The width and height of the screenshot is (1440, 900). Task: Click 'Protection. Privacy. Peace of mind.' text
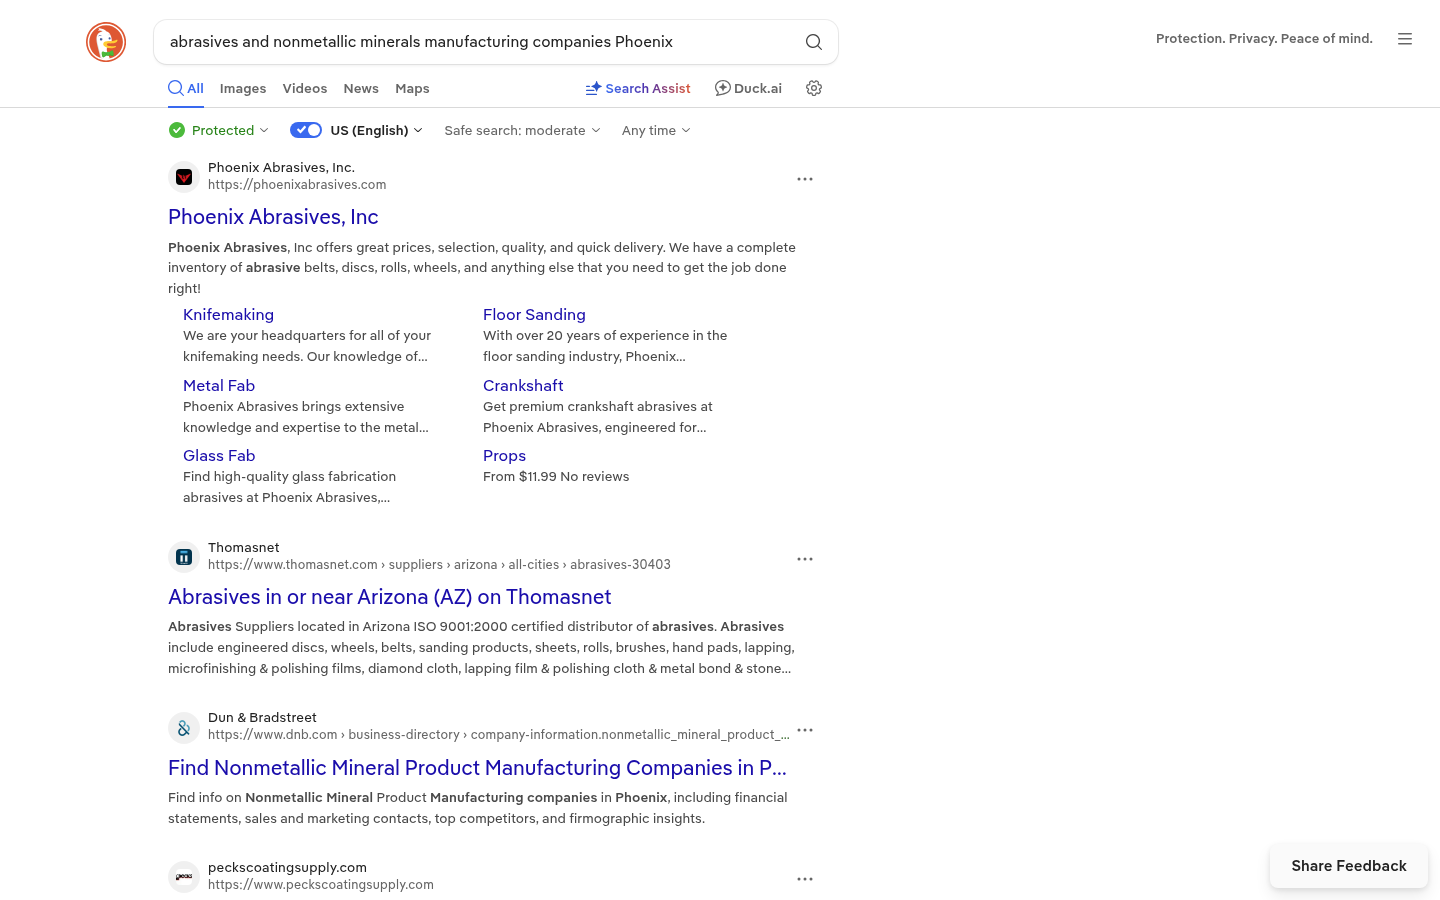pyautogui.click(x=1264, y=39)
